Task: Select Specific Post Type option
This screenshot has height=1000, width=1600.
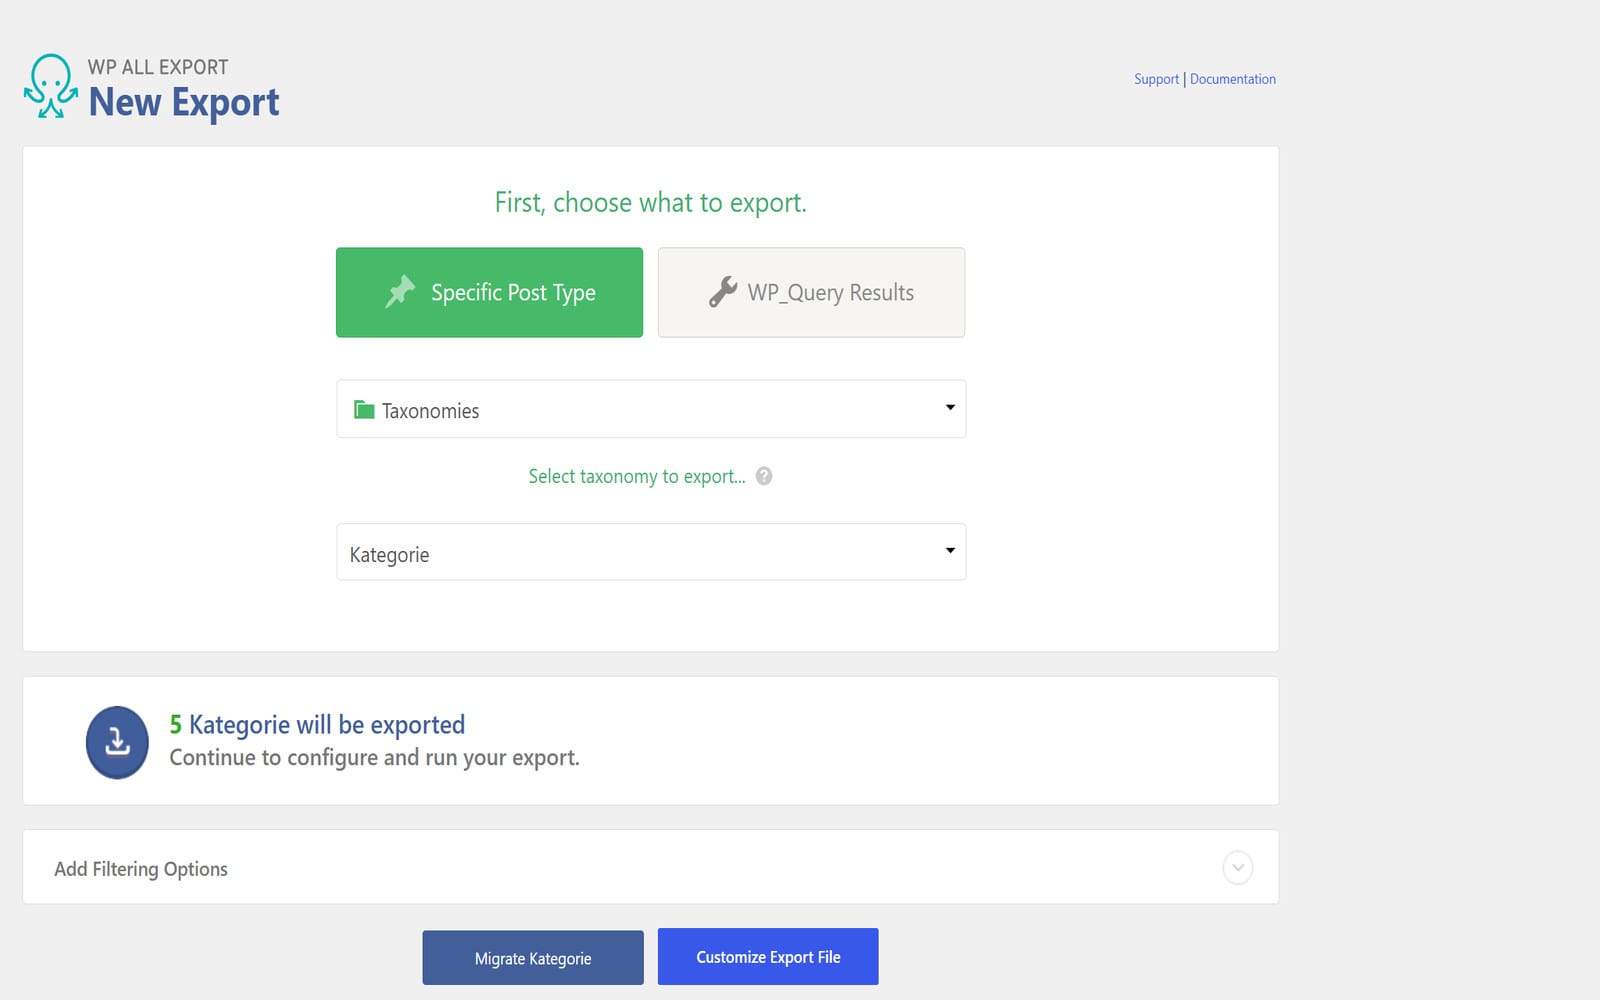Action: (x=489, y=292)
